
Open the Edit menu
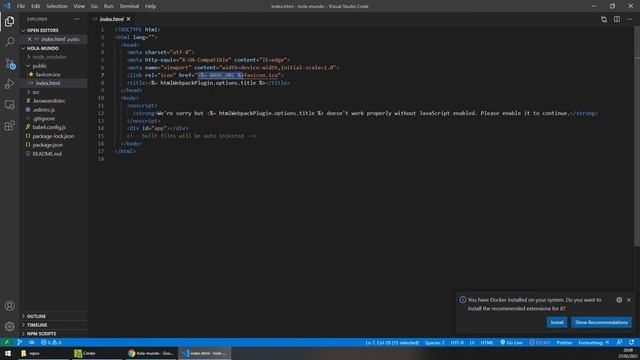point(36,6)
